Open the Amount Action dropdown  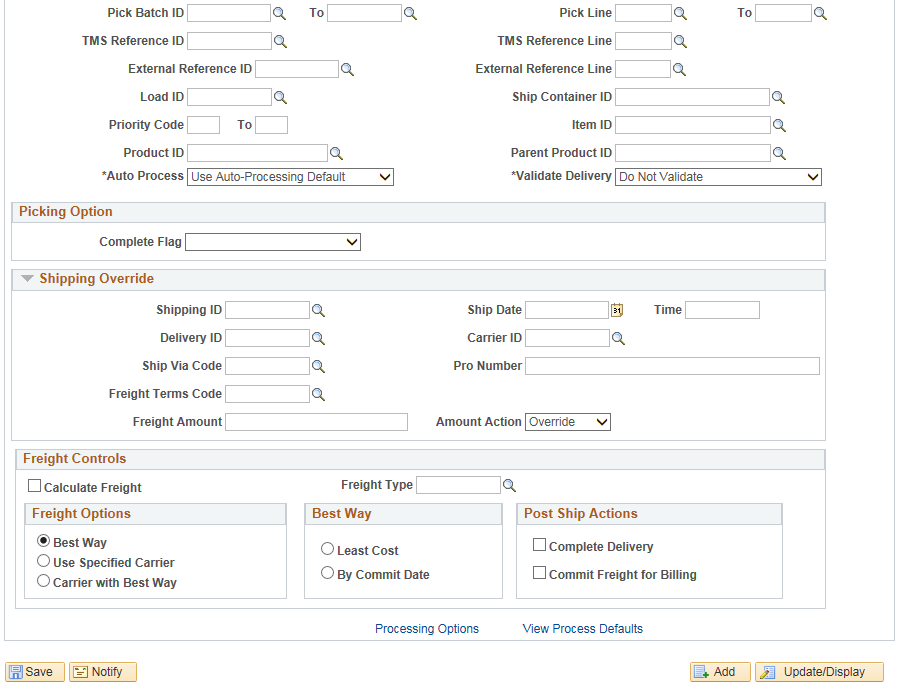(568, 422)
